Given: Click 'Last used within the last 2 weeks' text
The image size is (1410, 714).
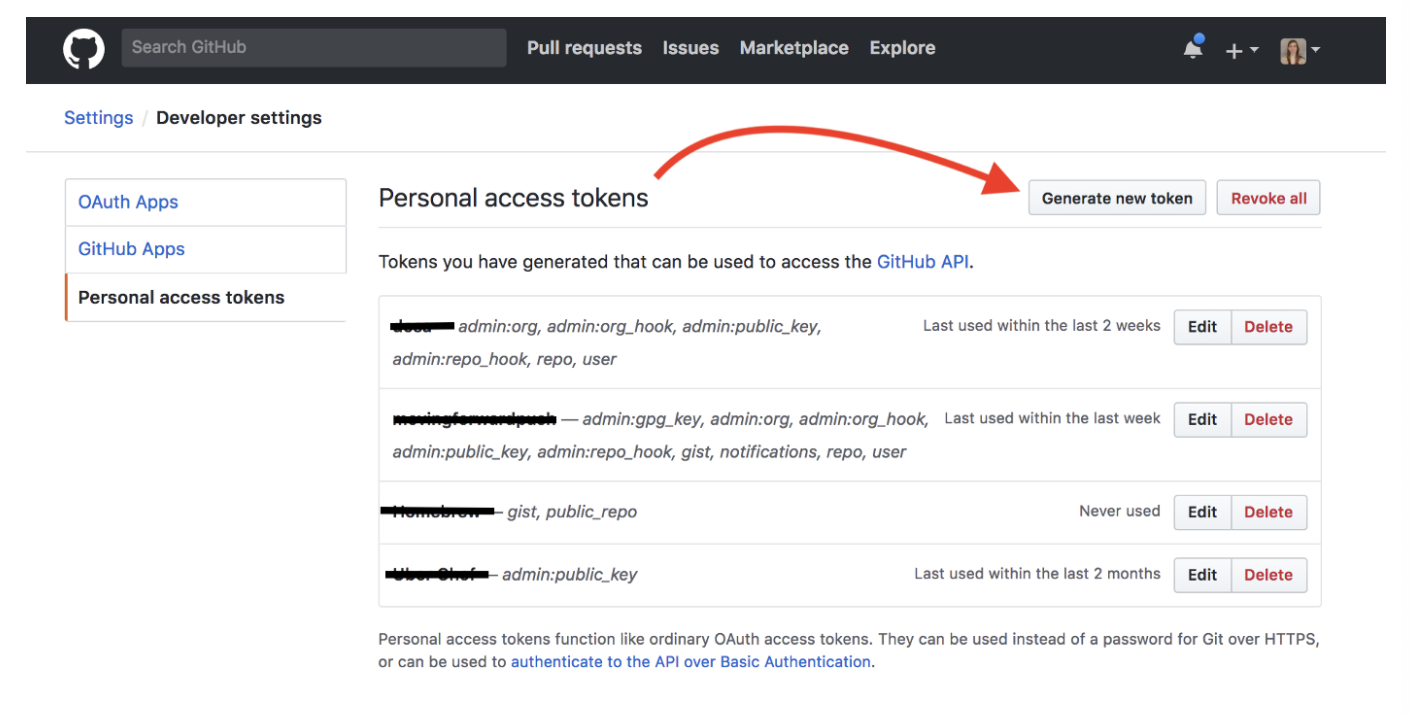Looking at the screenshot, I should coord(1042,326).
